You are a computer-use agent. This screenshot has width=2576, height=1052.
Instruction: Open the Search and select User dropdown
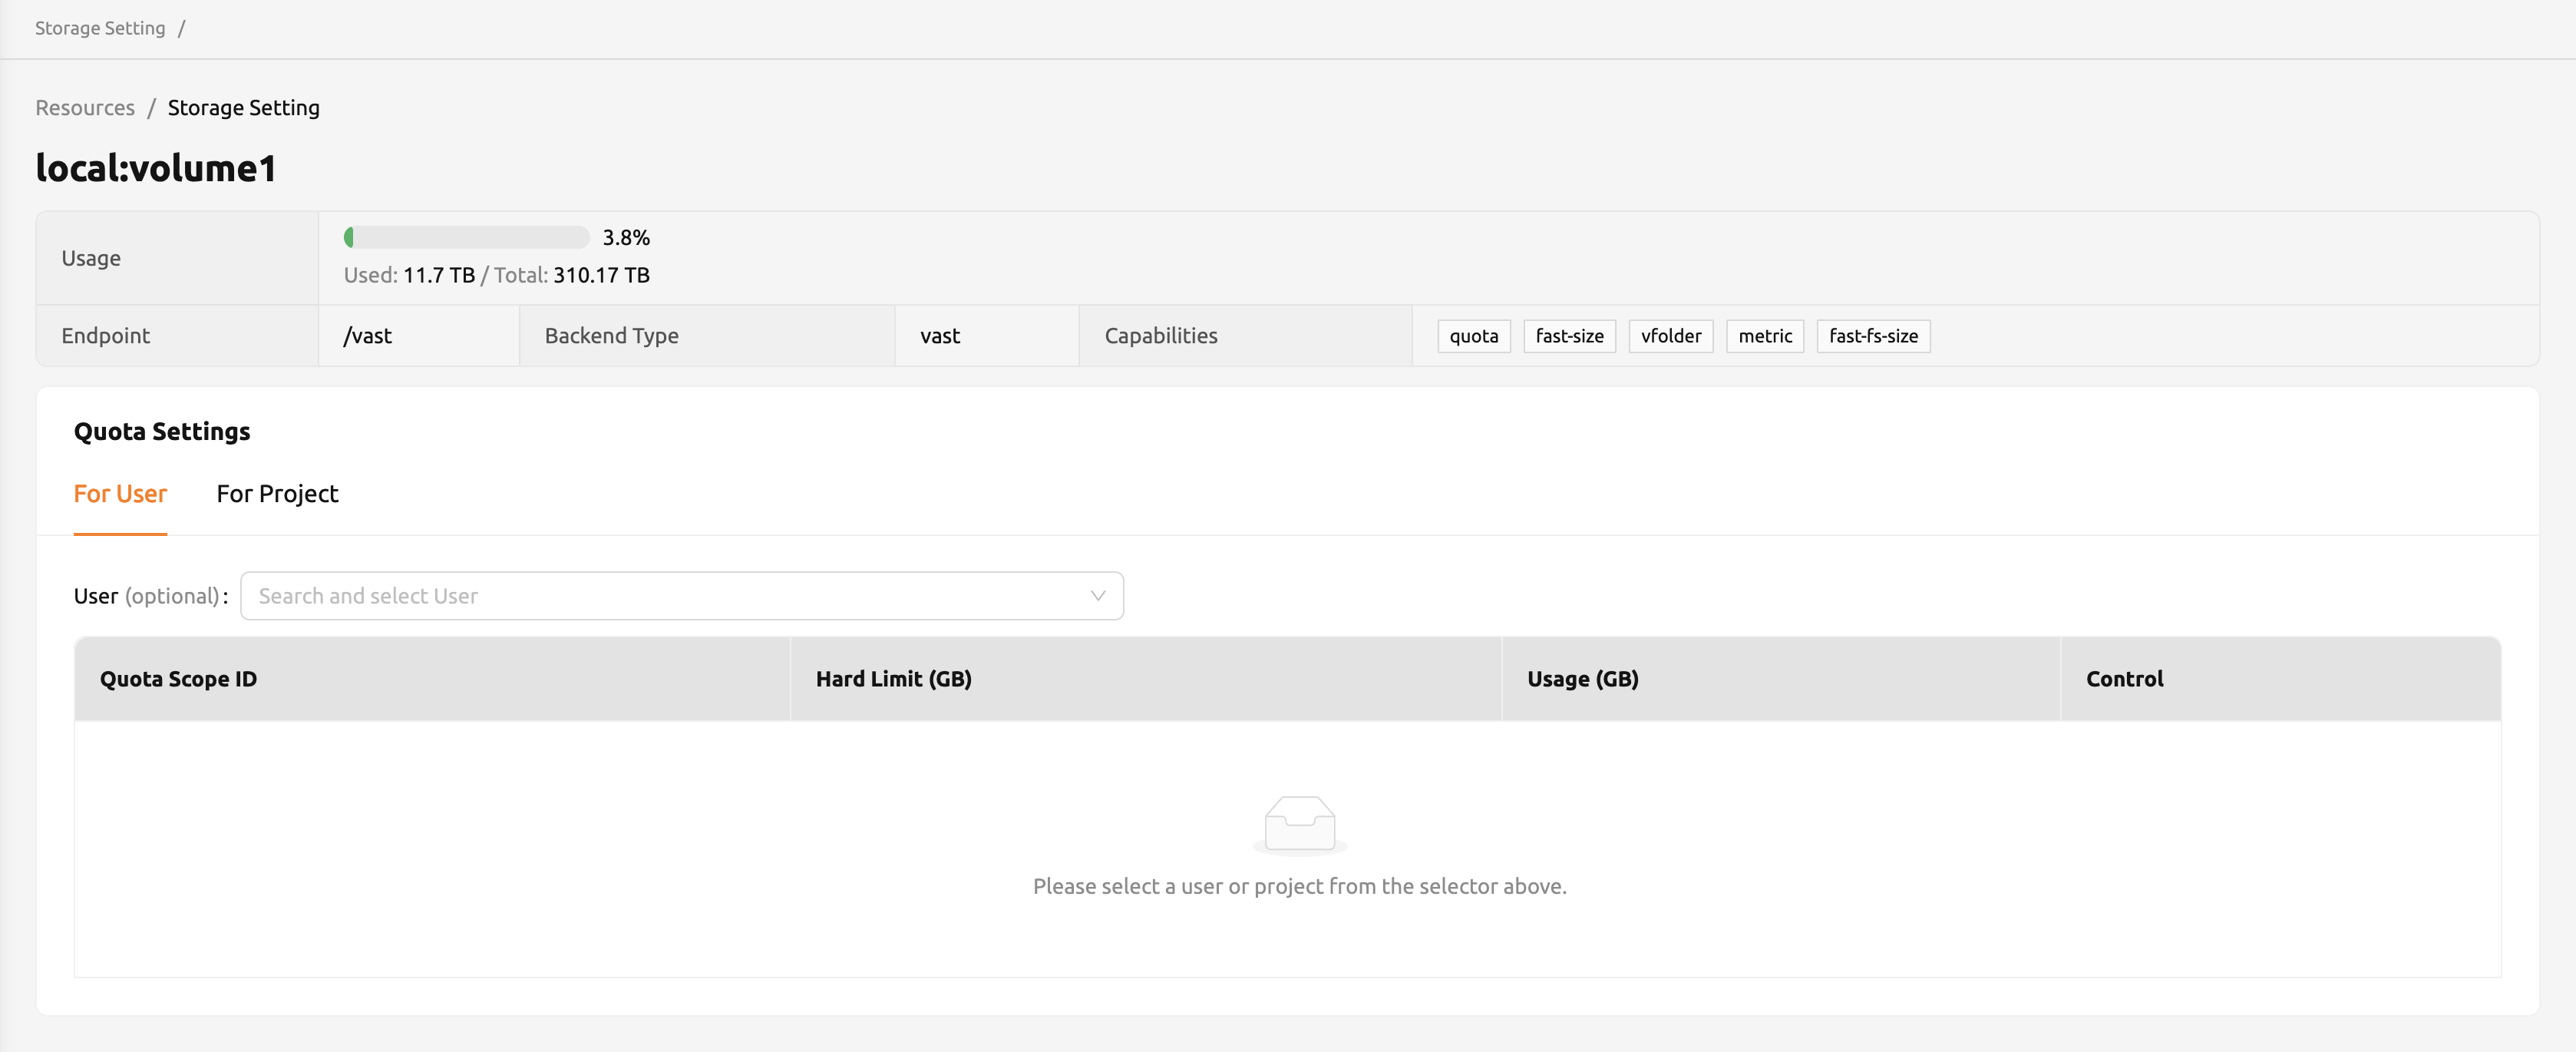pyautogui.click(x=682, y=596)
